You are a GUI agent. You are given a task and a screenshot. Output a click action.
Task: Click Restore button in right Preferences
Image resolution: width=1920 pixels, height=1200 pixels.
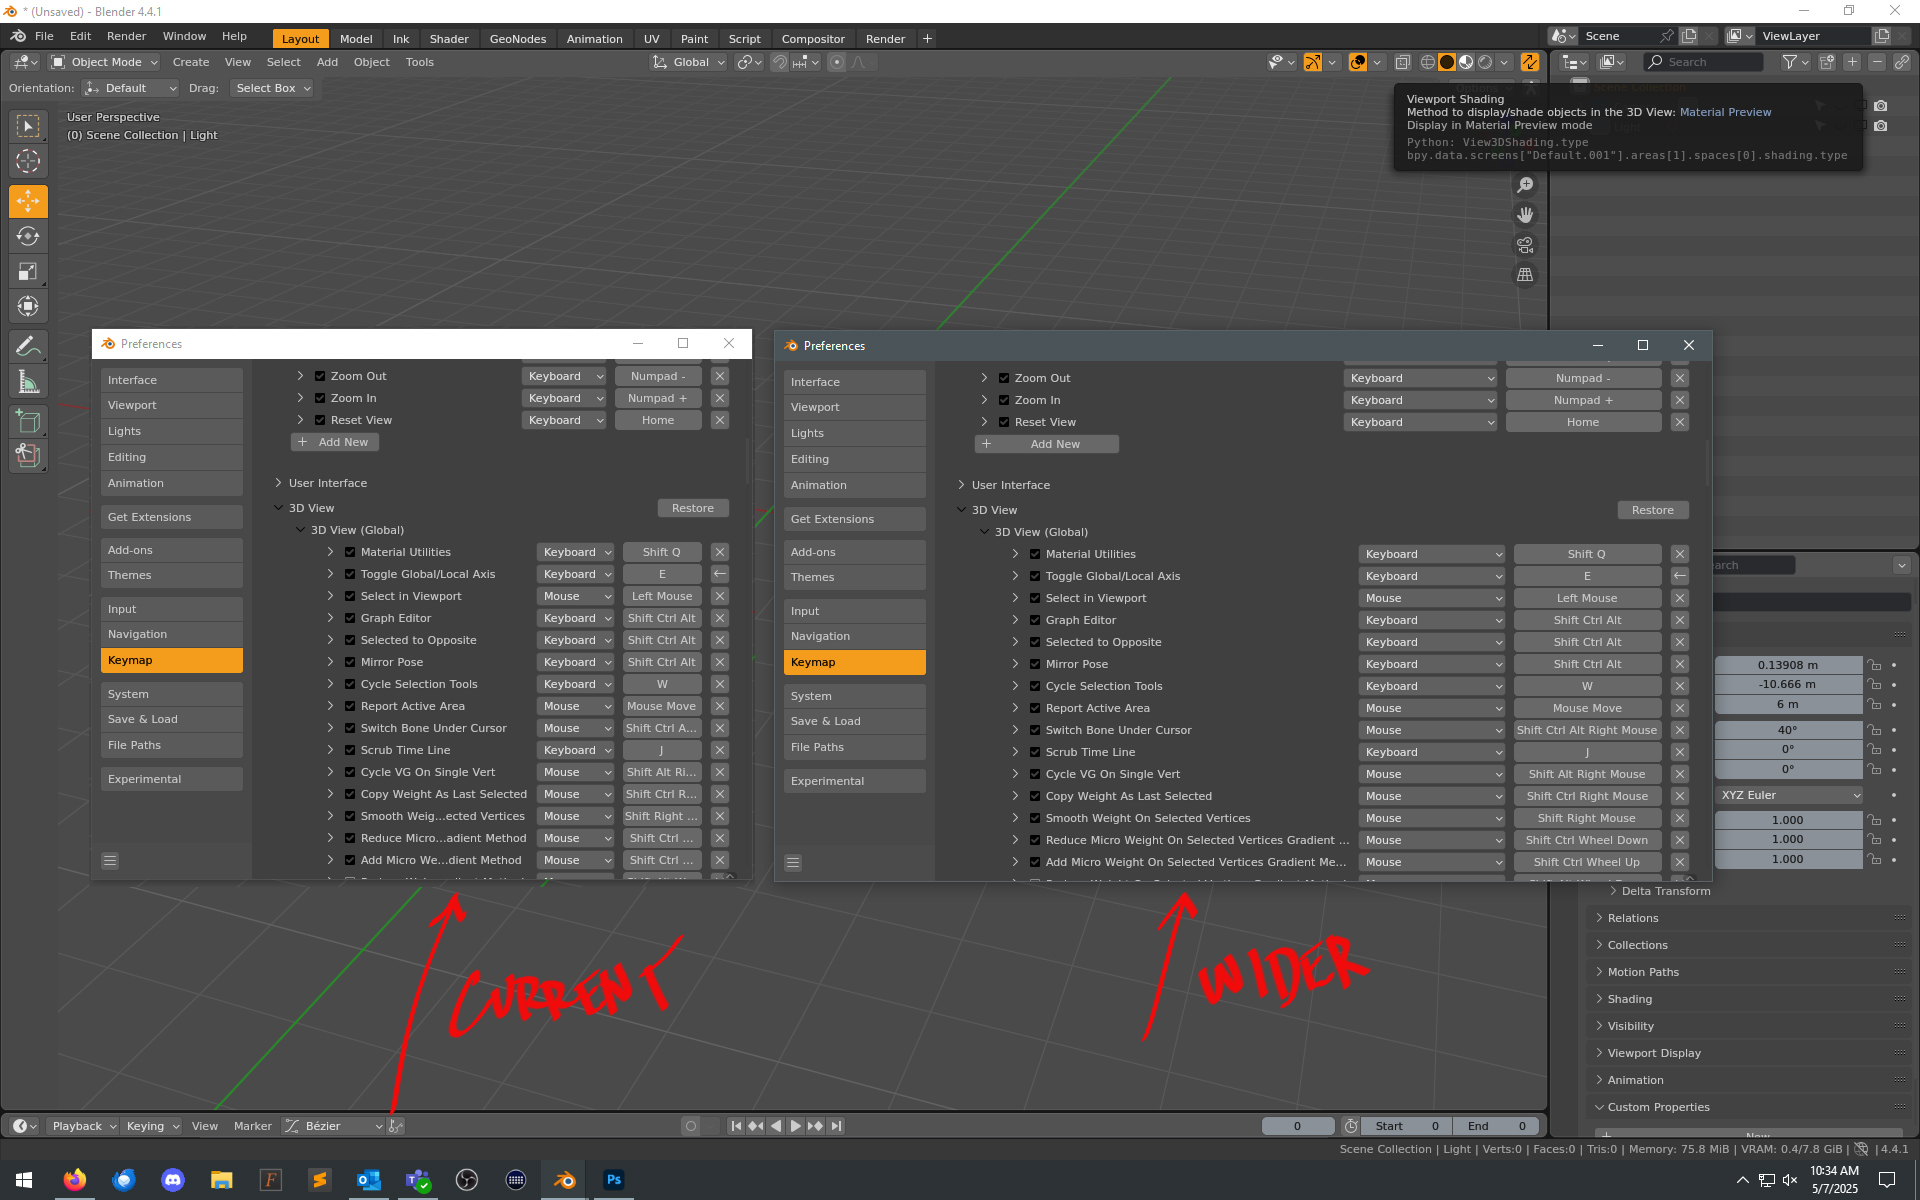coord(1653,510)
